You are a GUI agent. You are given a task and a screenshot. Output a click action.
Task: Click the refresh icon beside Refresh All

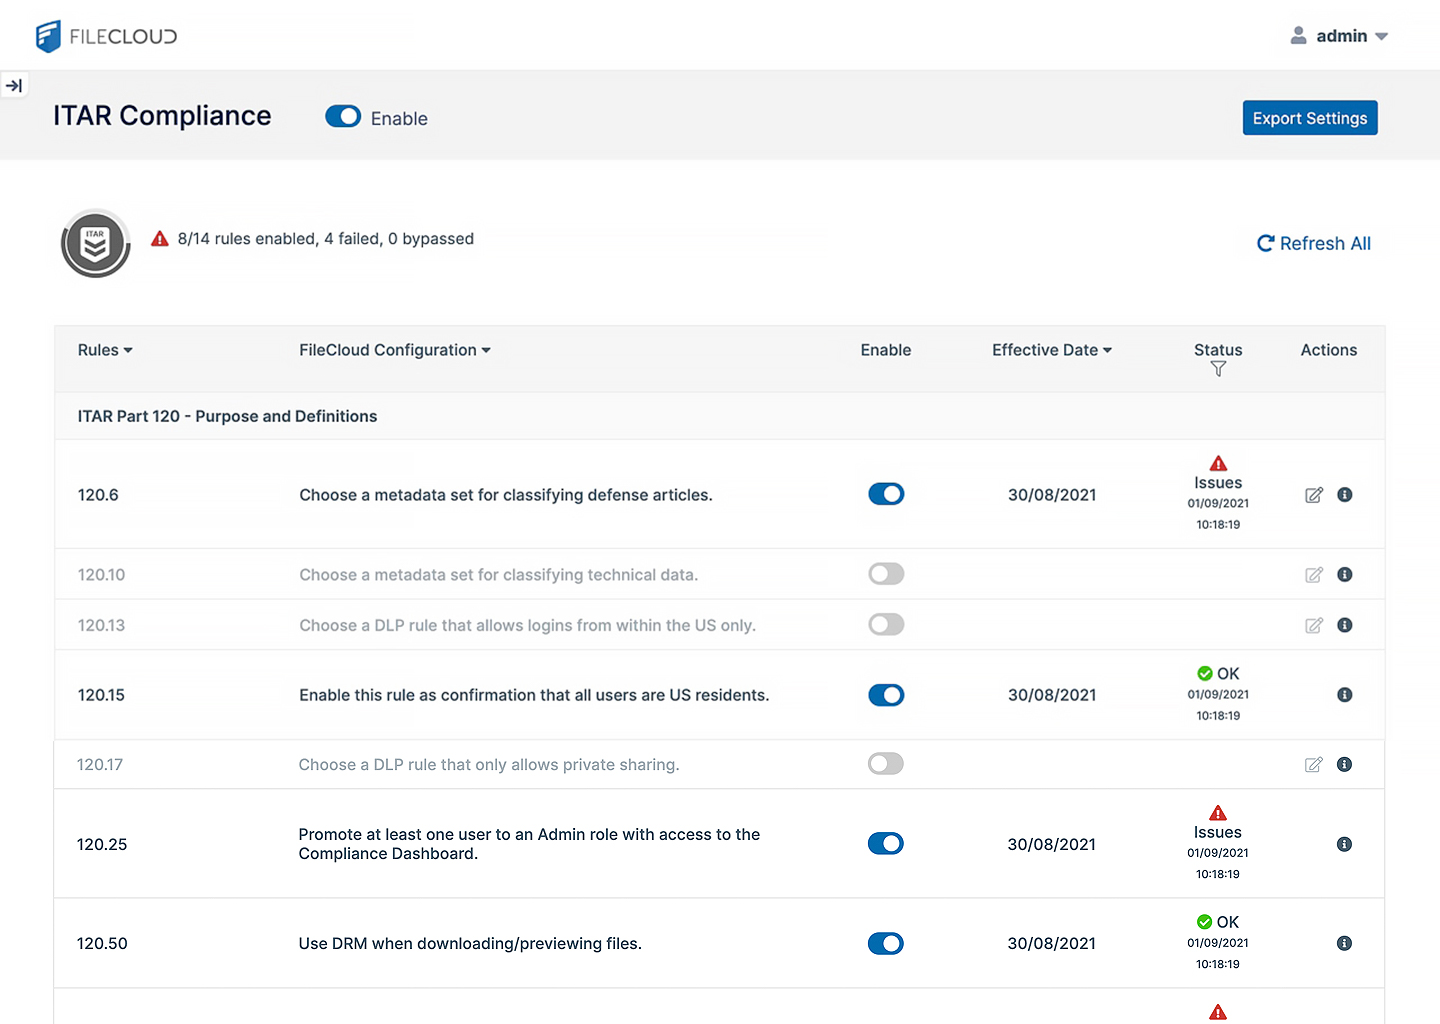coord(1265,243)
